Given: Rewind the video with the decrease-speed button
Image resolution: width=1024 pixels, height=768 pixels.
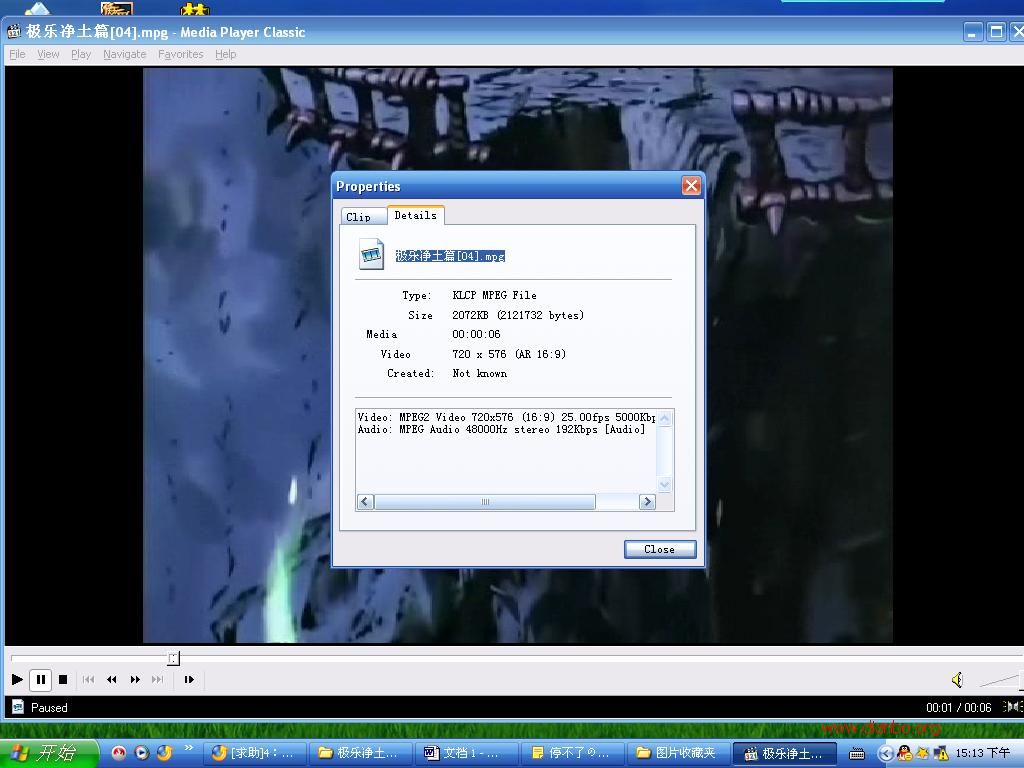Looking at the screenshot, I should point(112,679).
